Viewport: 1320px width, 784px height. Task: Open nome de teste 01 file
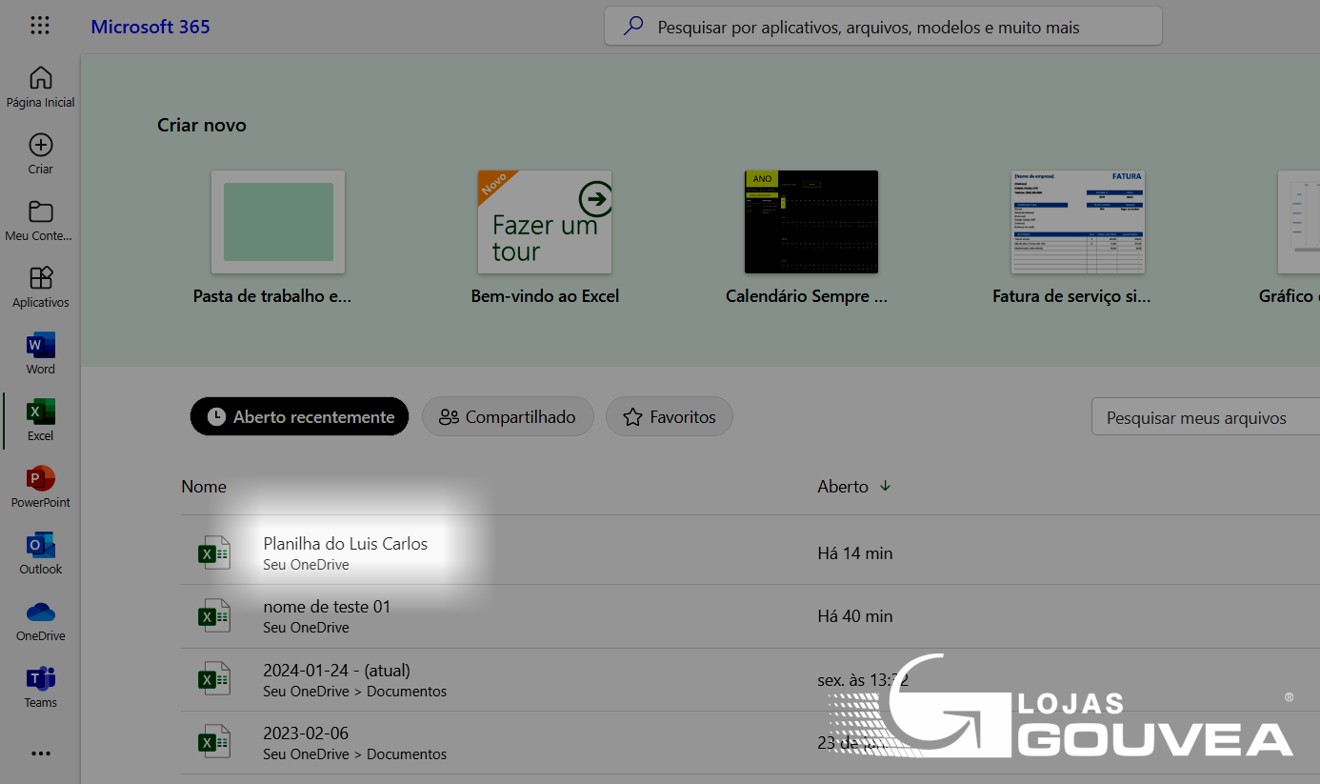coord(327,606)
